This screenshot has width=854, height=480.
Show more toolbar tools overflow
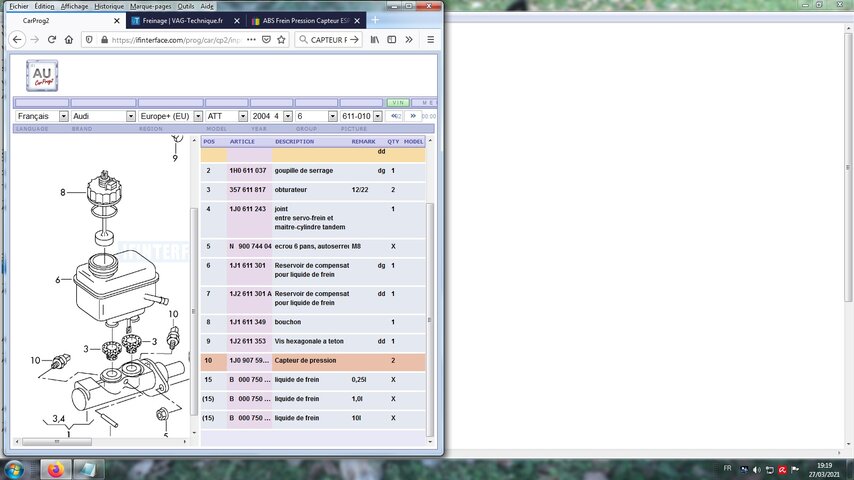(408, 40)
